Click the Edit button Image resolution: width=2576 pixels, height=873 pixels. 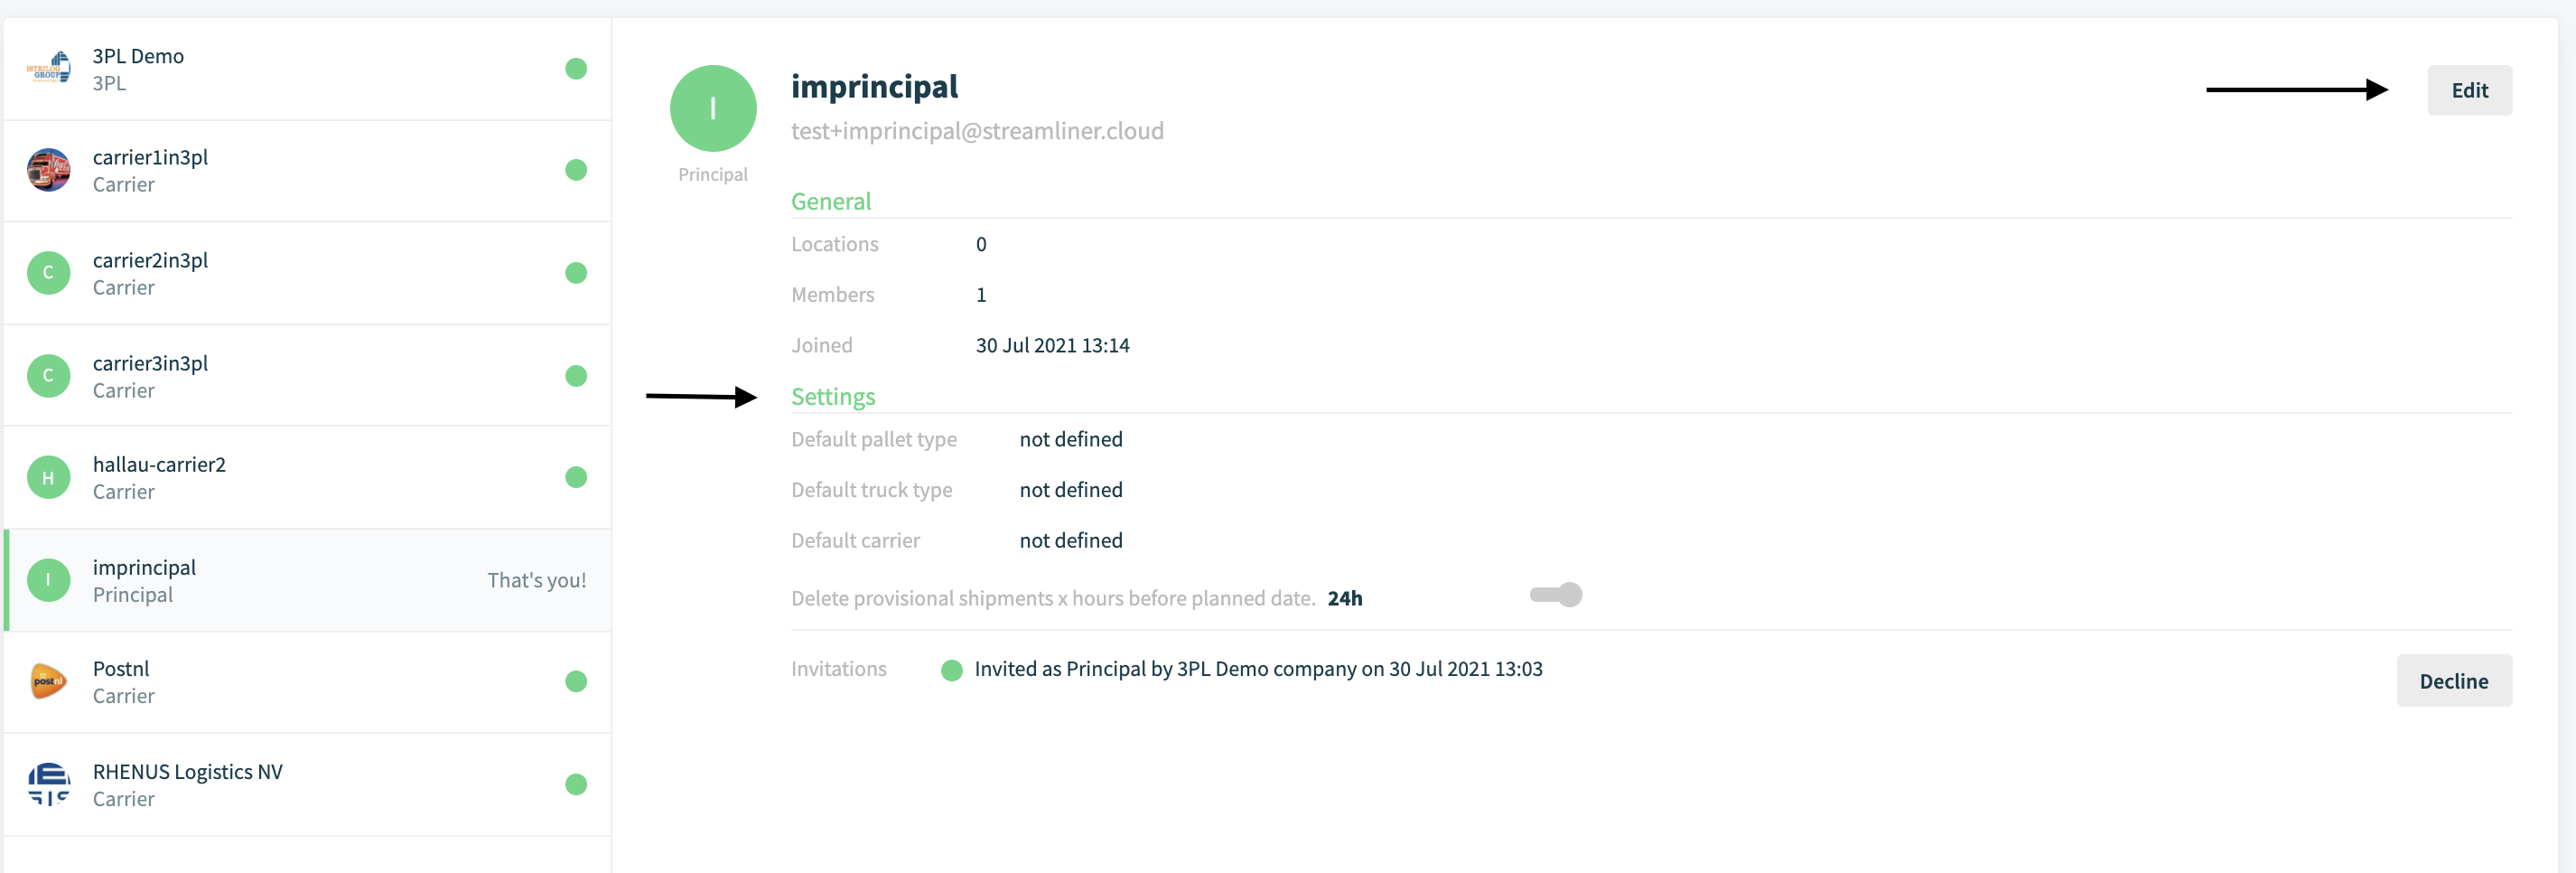pos(2469,90)
